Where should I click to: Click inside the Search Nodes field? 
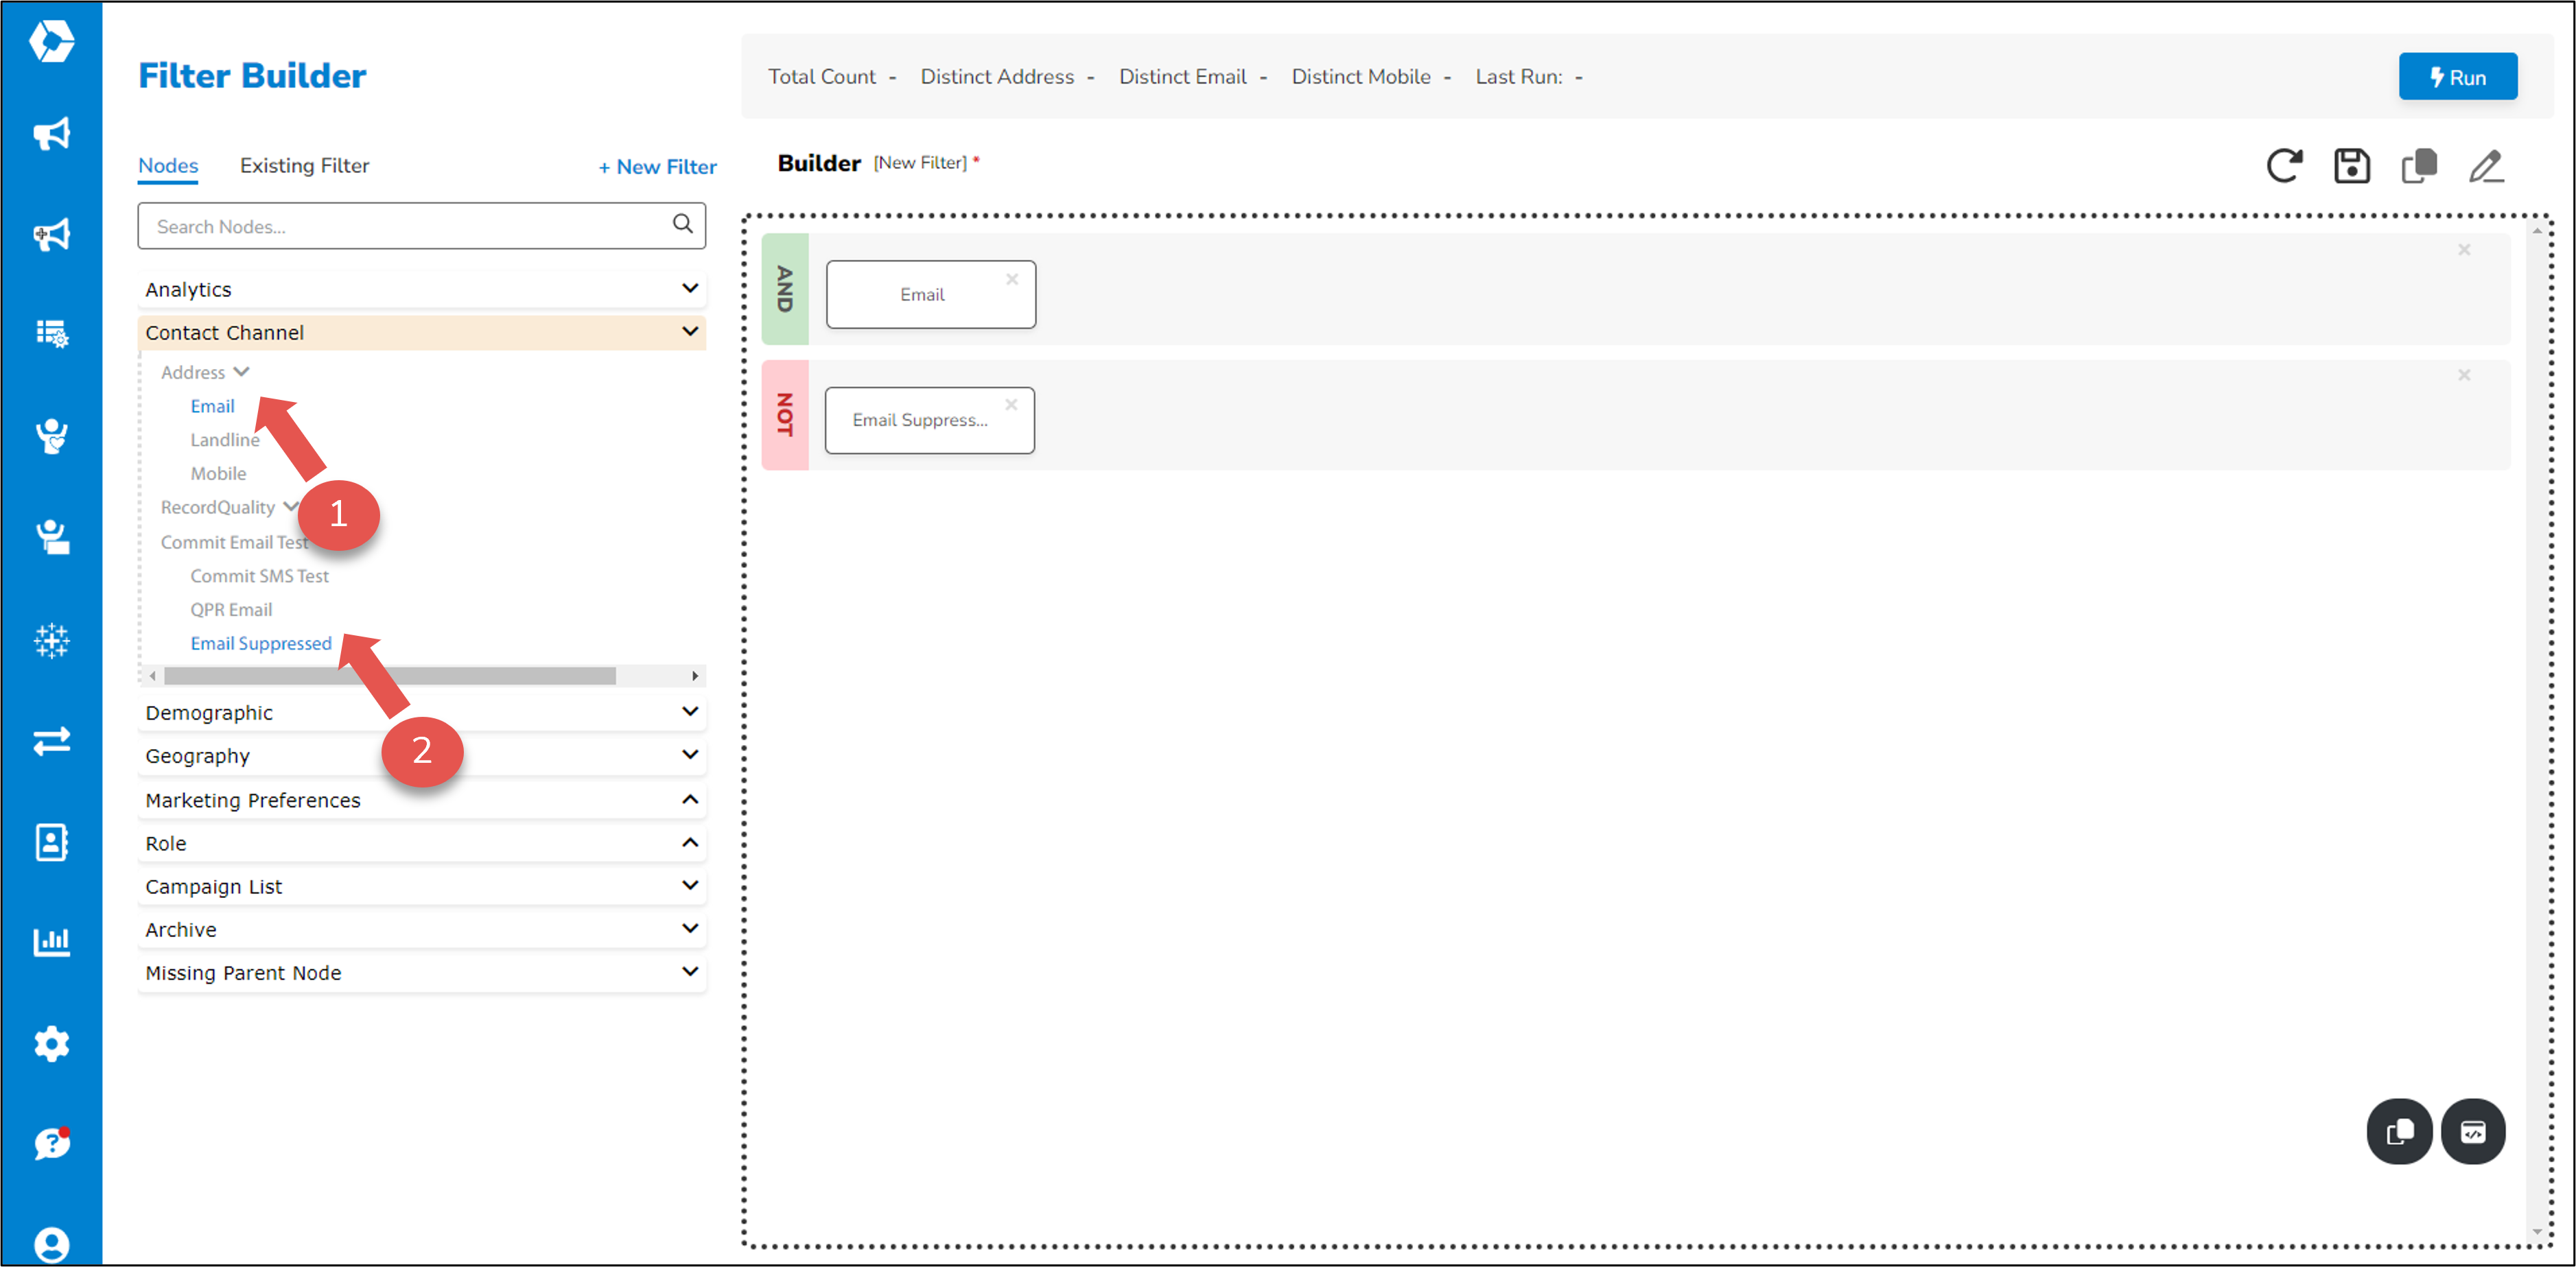click(x=400, y=226)
